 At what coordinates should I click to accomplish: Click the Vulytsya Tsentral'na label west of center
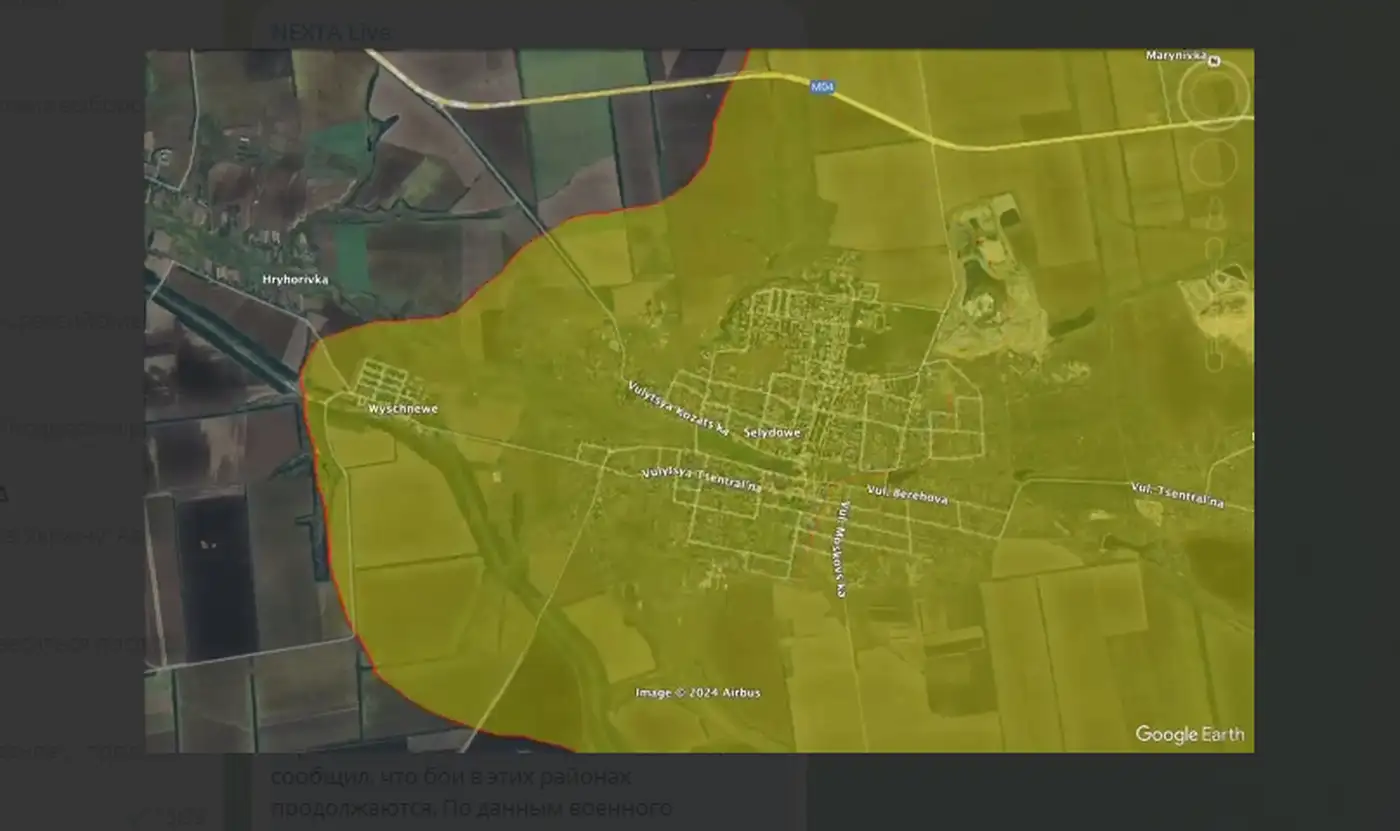coord(702,480)
